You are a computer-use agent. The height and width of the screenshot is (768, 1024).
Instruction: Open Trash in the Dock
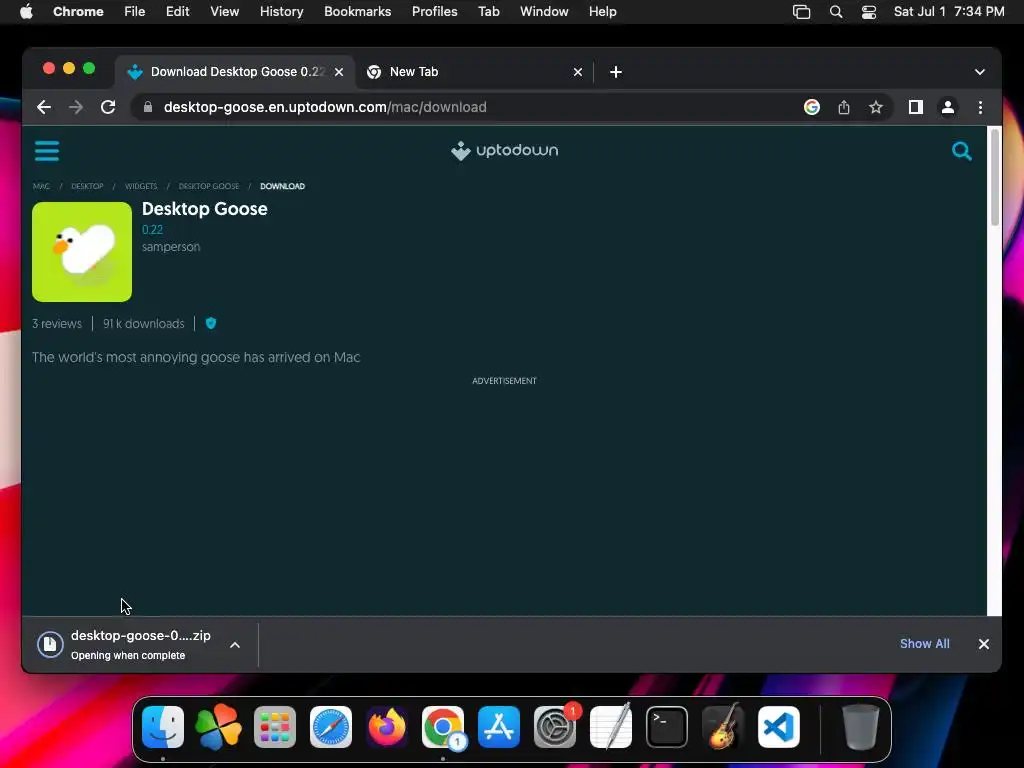point(861,727)
